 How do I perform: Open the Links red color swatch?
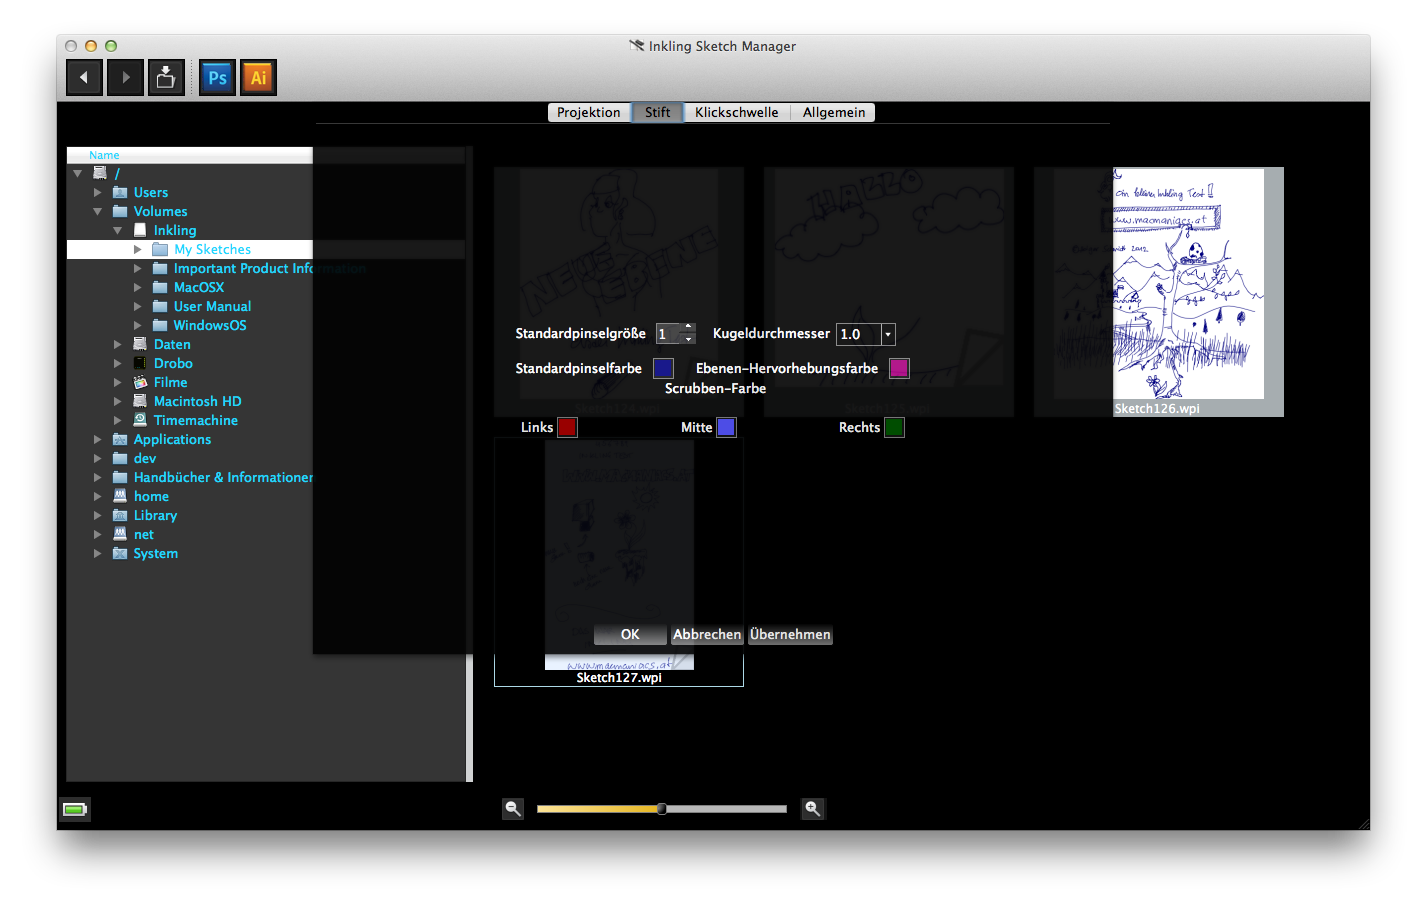pos(567,427)
